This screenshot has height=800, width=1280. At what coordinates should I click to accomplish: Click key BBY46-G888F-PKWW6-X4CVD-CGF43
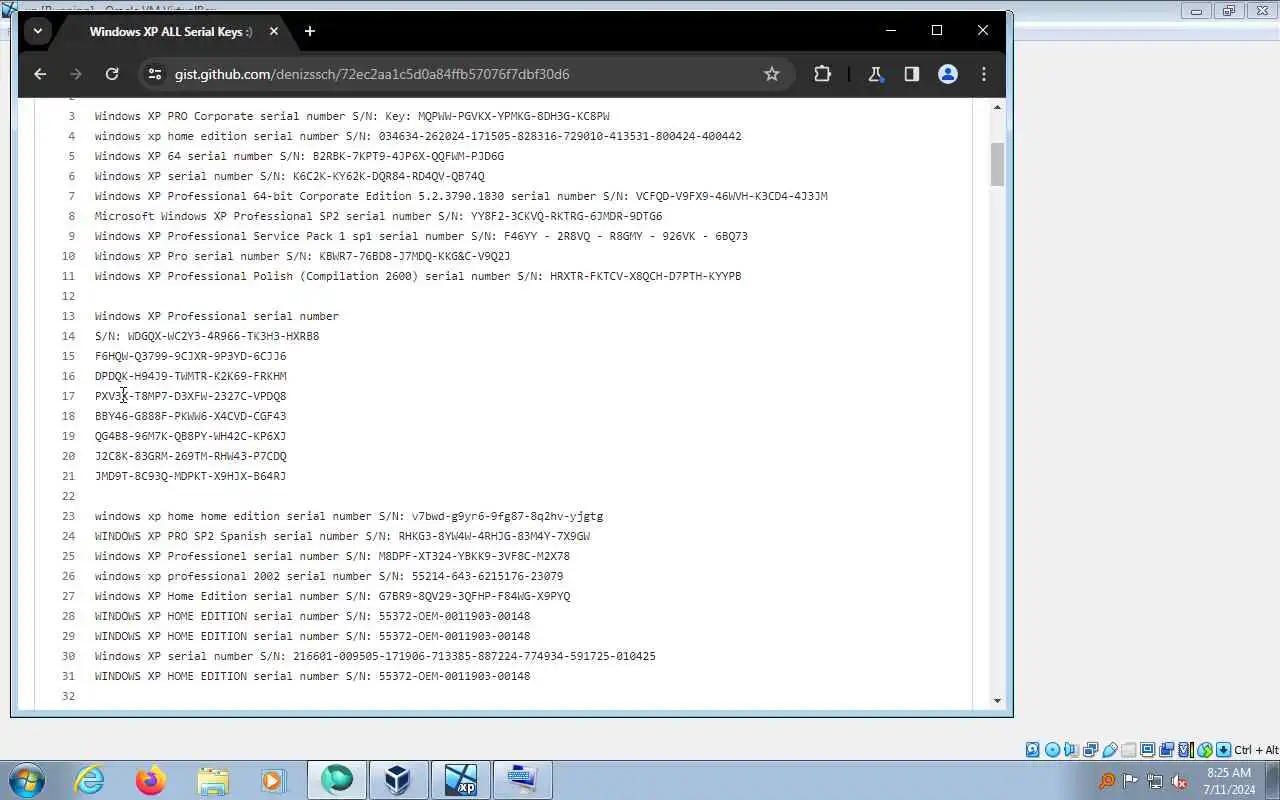click(190, 416)
